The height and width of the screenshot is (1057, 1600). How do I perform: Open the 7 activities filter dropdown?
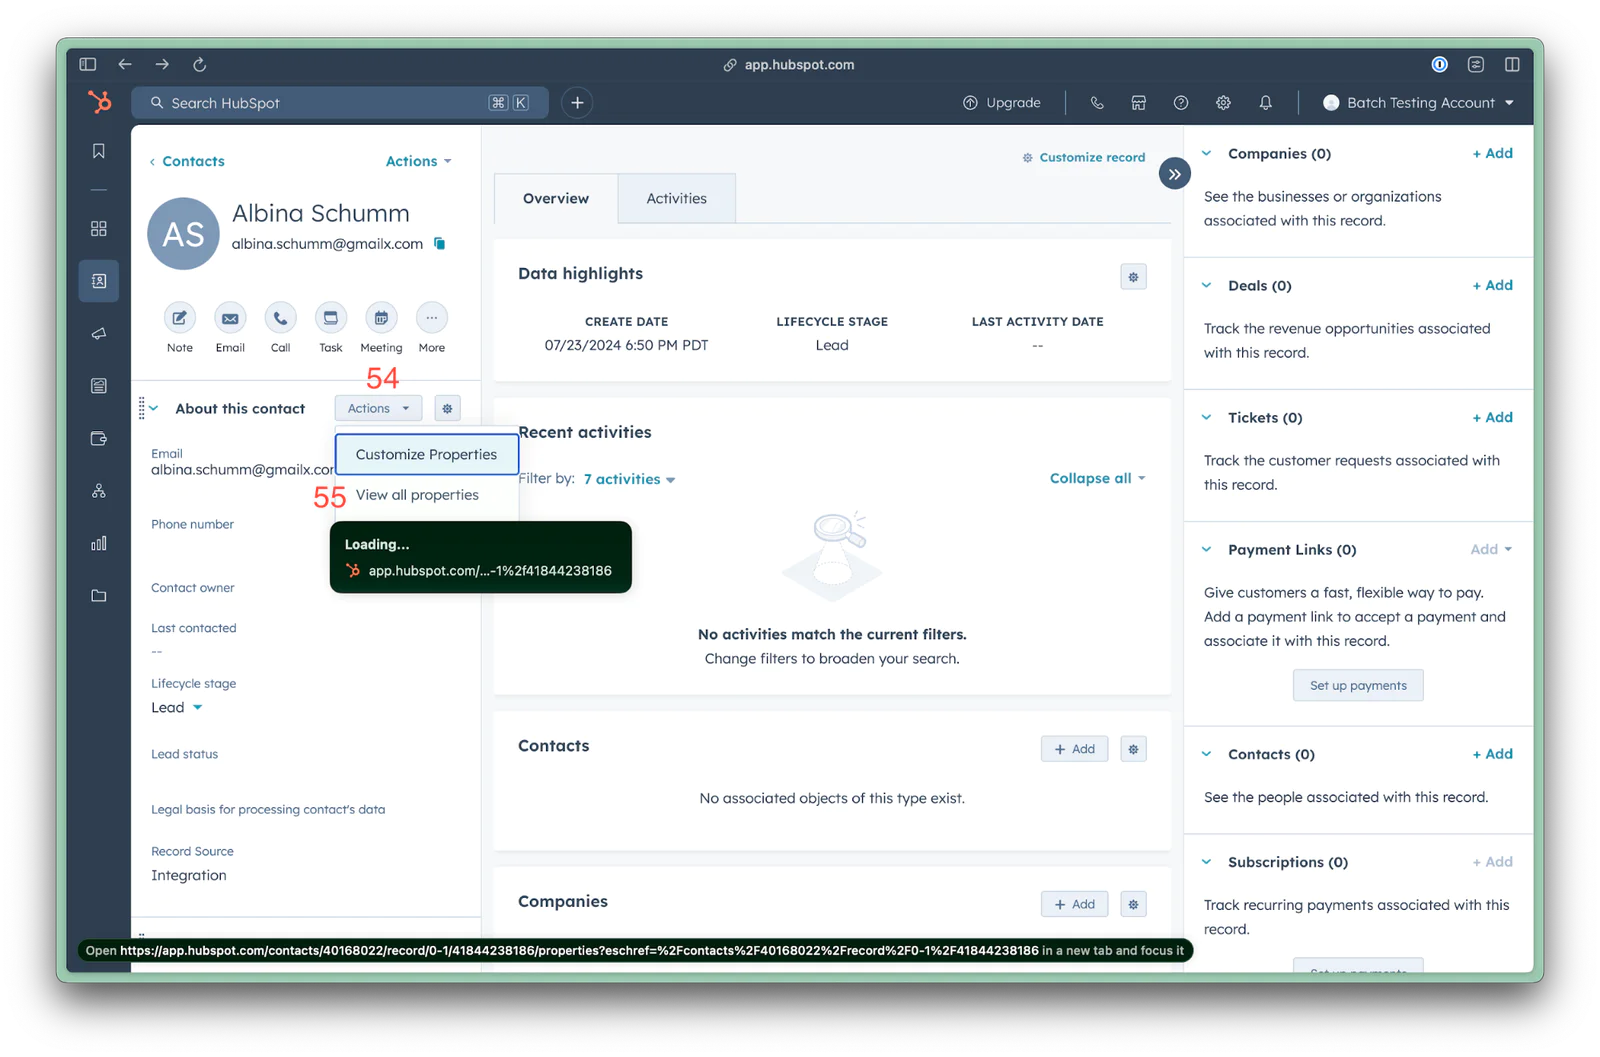[629, 480]
